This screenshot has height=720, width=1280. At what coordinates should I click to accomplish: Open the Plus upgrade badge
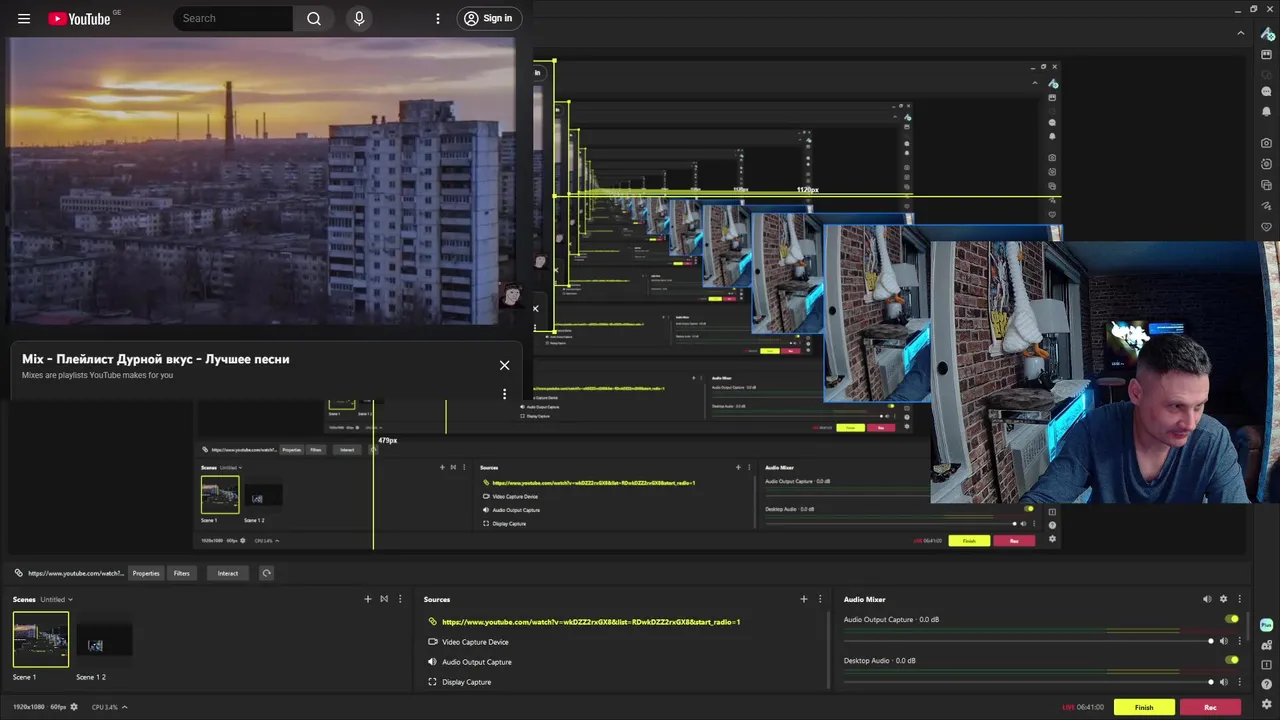click(x=1267, y=624)
